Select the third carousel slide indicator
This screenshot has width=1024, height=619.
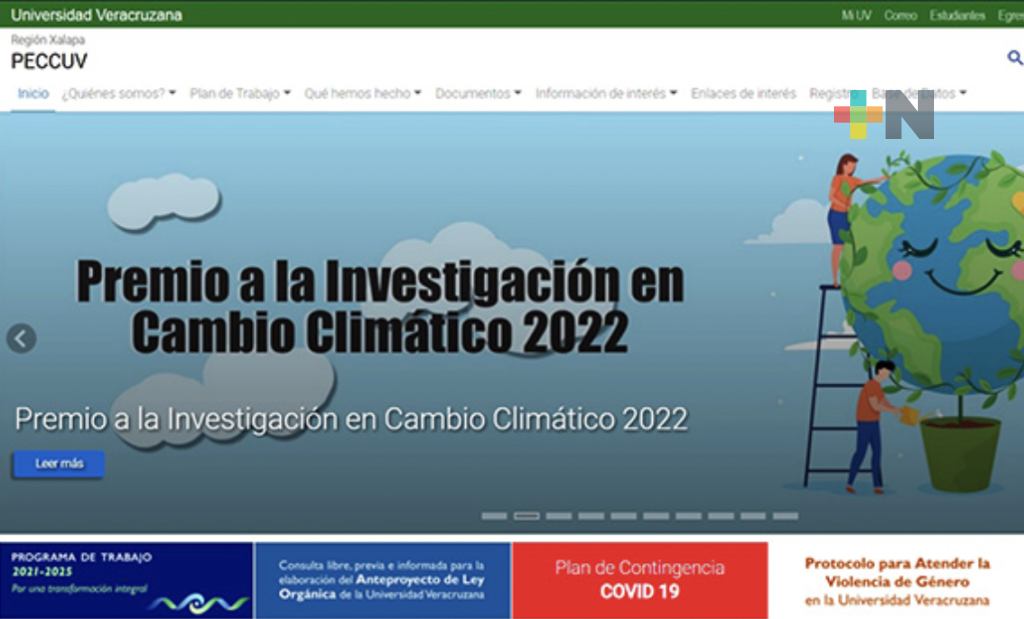(559, 516)
